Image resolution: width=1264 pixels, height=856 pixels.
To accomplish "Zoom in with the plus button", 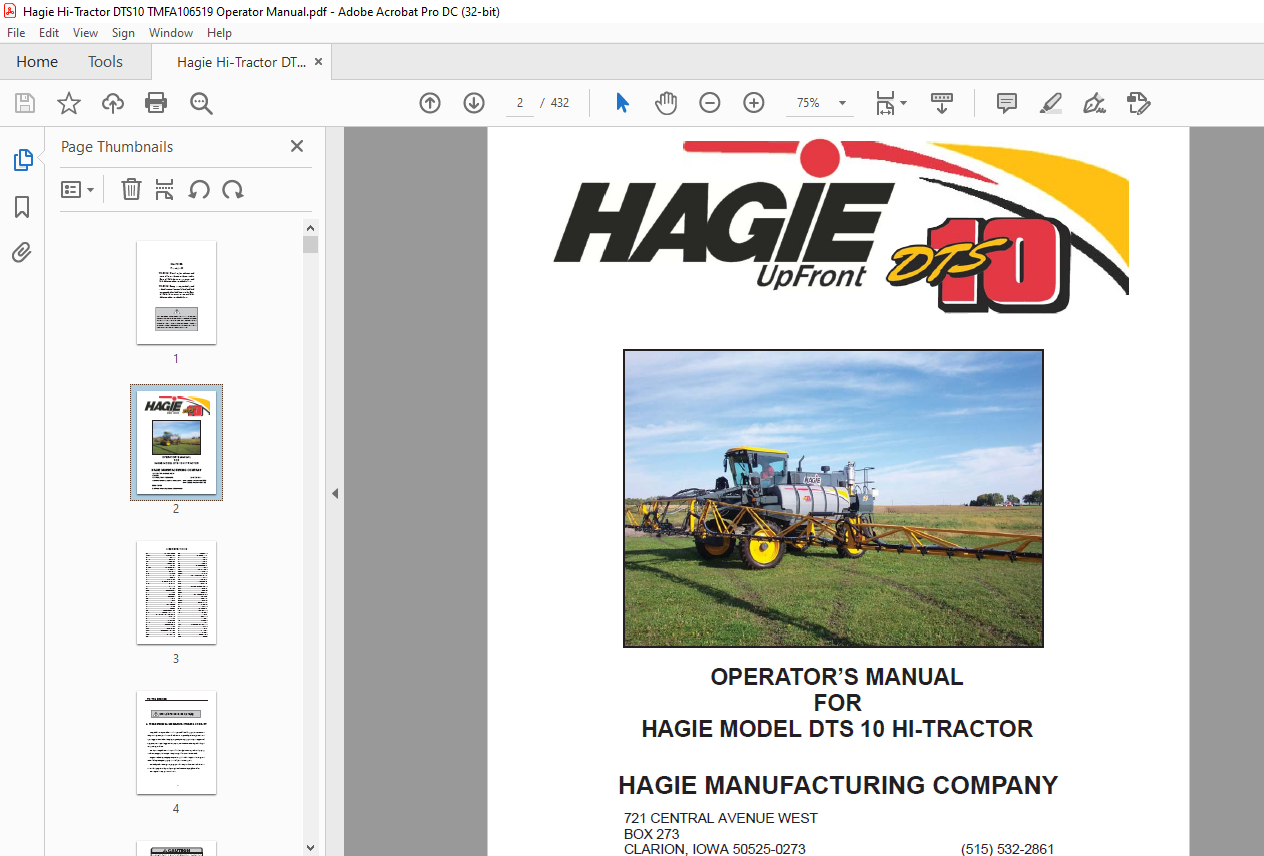I will [754, 103].
